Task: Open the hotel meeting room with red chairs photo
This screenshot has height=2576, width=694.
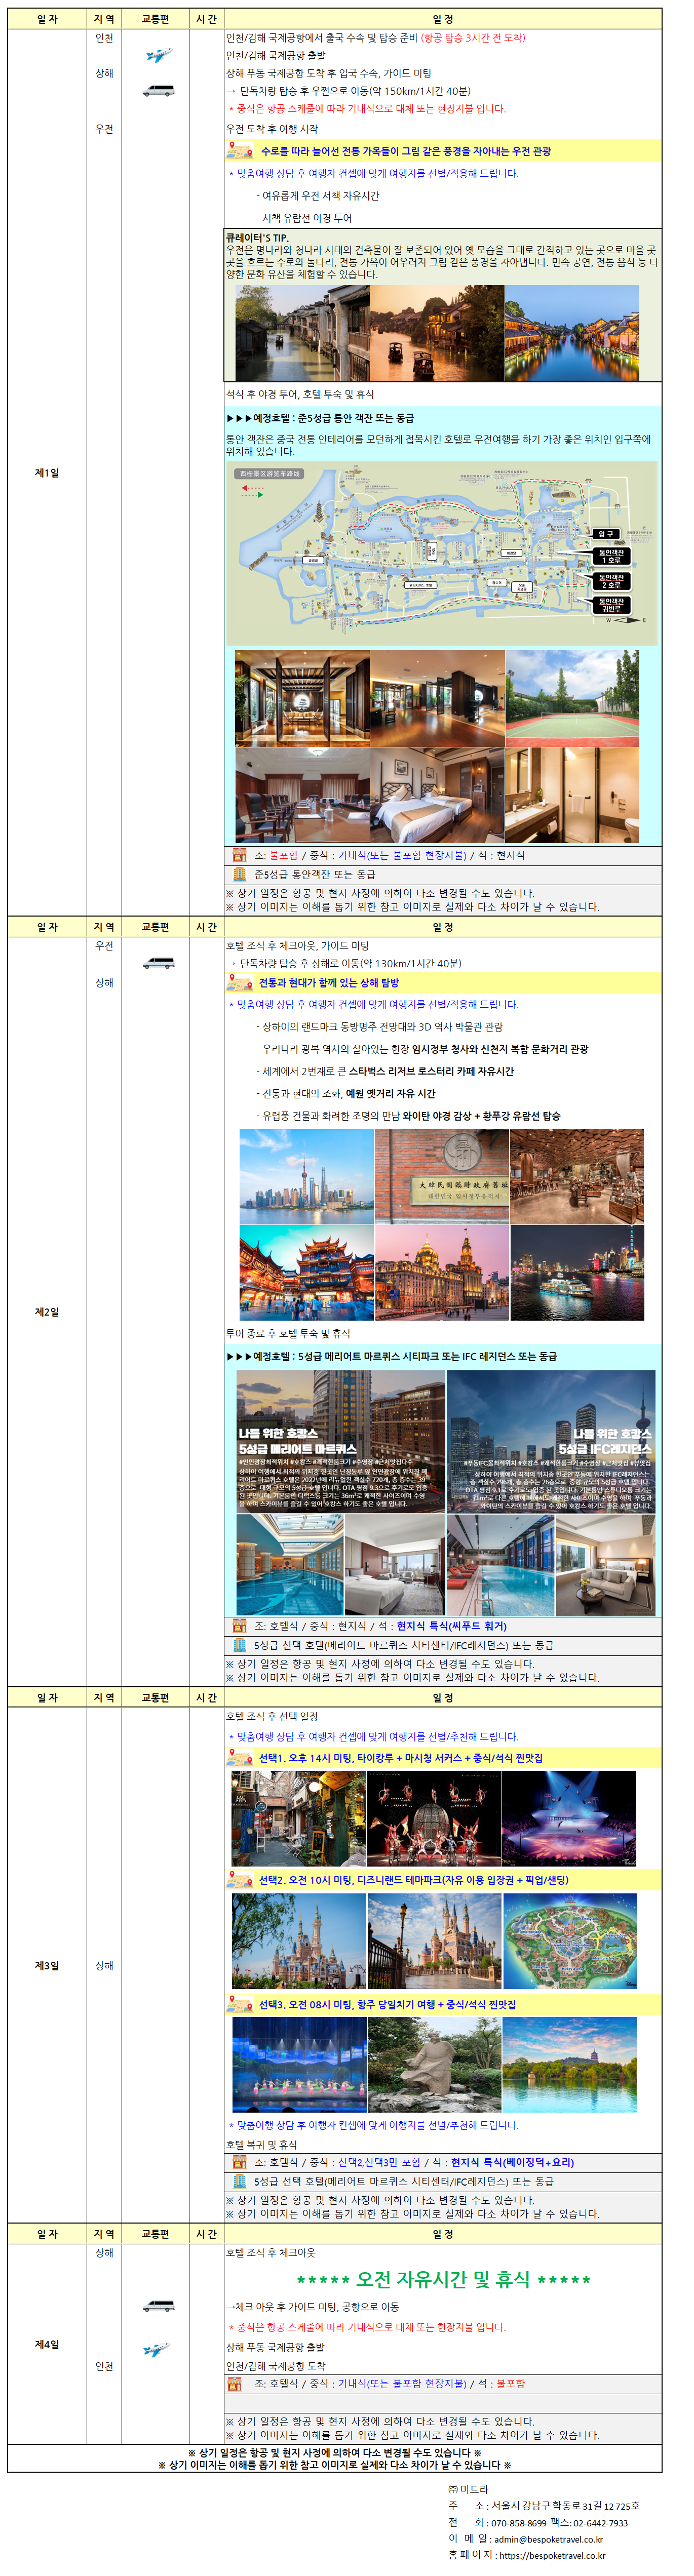Action: click(302, 796)
